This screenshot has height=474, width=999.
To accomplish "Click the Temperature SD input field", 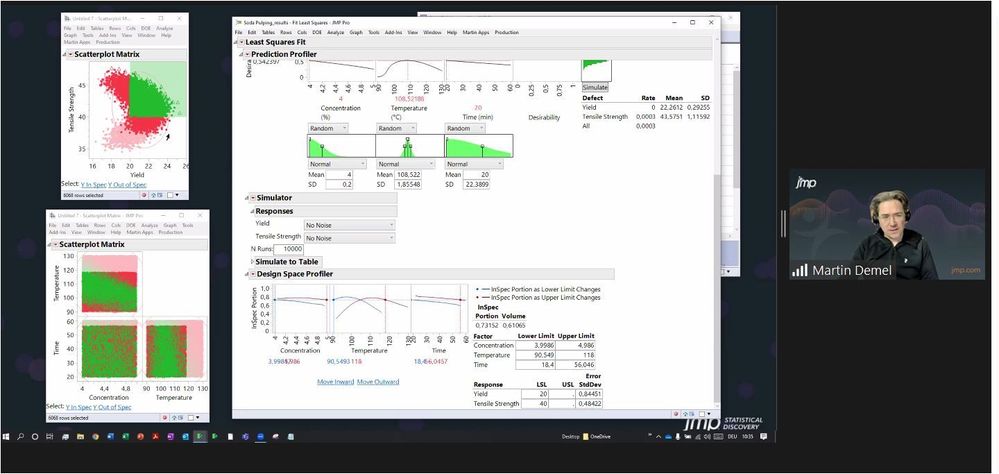I will (x=406, y=185).
